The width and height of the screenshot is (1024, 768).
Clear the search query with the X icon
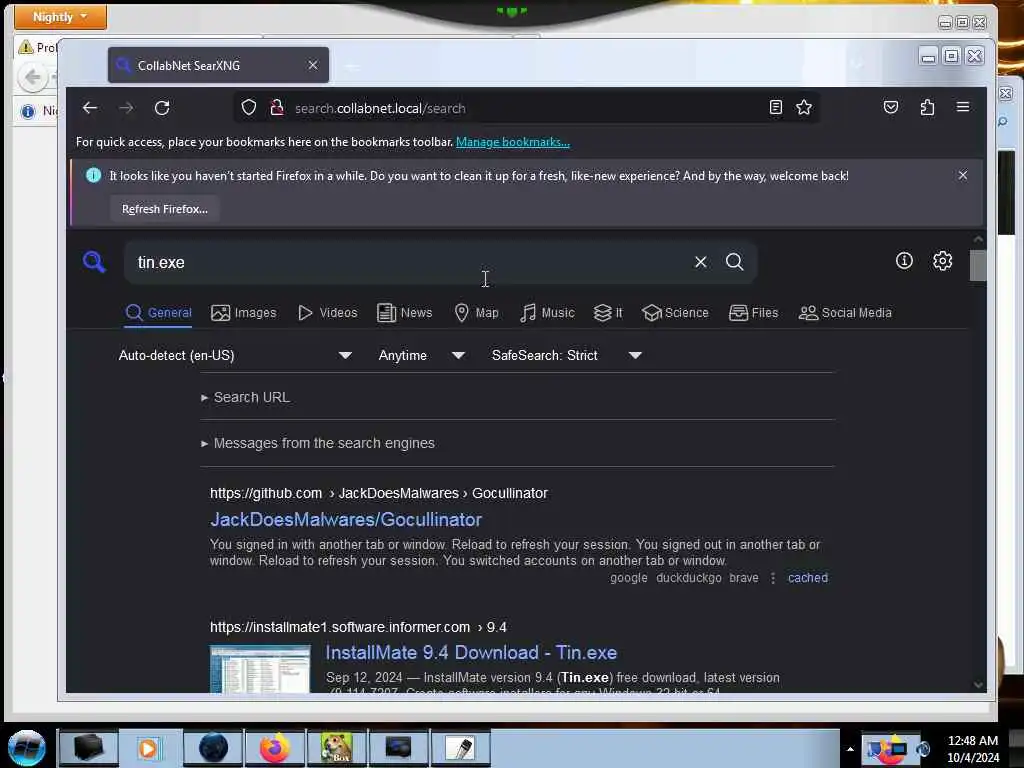701,262
